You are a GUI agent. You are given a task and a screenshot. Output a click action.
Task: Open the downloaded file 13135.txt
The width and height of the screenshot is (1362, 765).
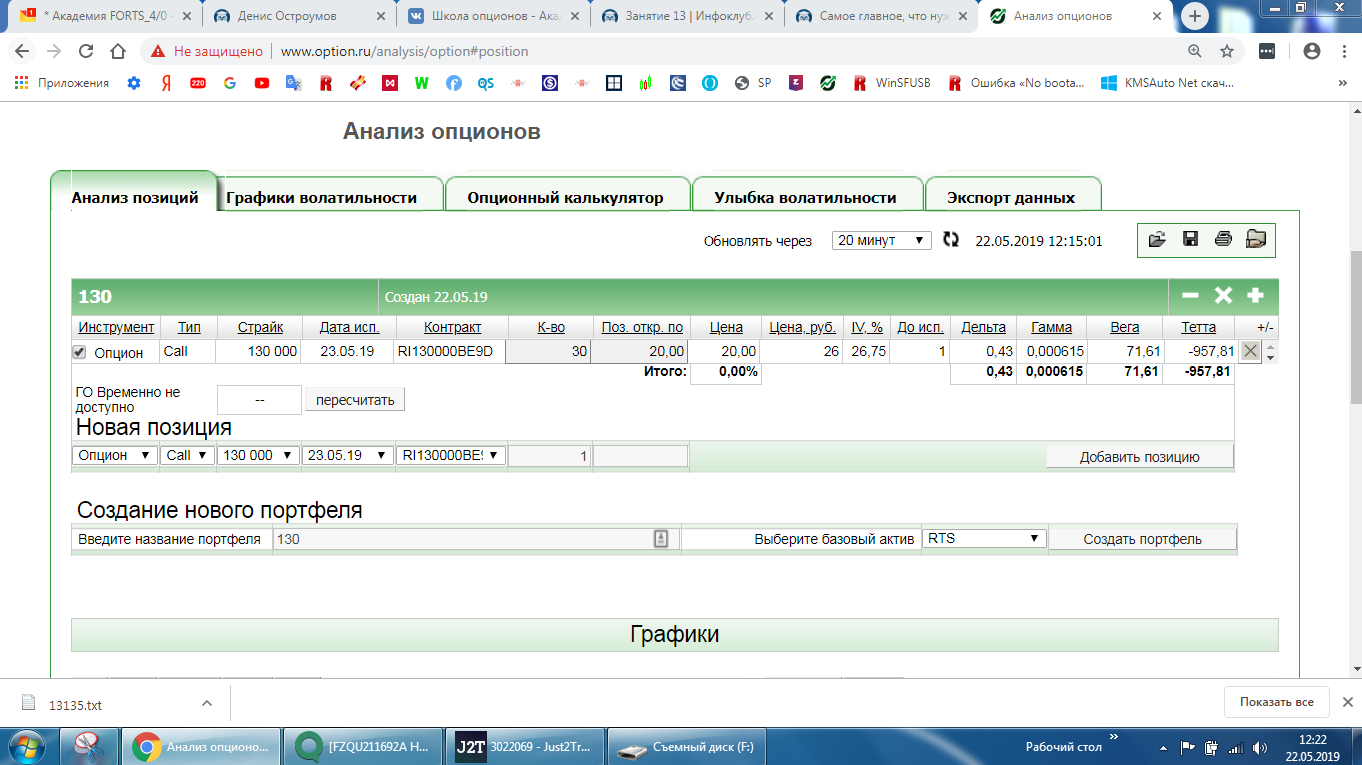click(x=75, y=705)
